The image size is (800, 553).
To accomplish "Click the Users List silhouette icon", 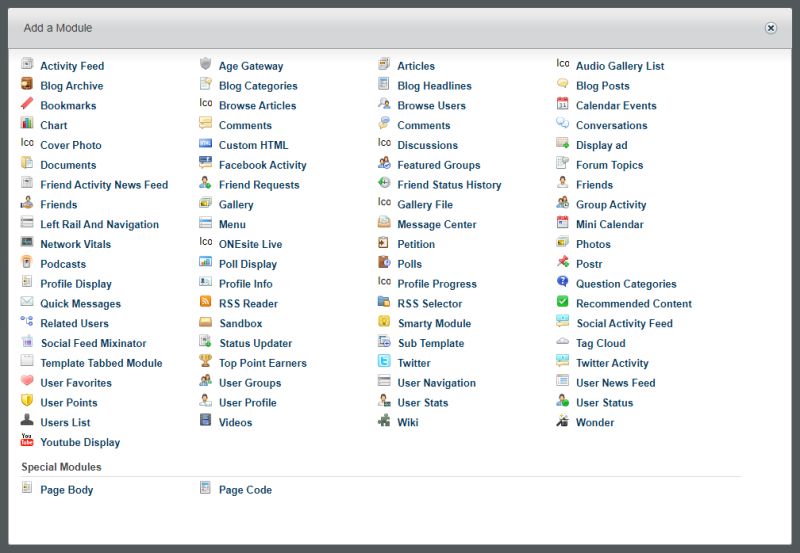I will click(x=27, y=420).
